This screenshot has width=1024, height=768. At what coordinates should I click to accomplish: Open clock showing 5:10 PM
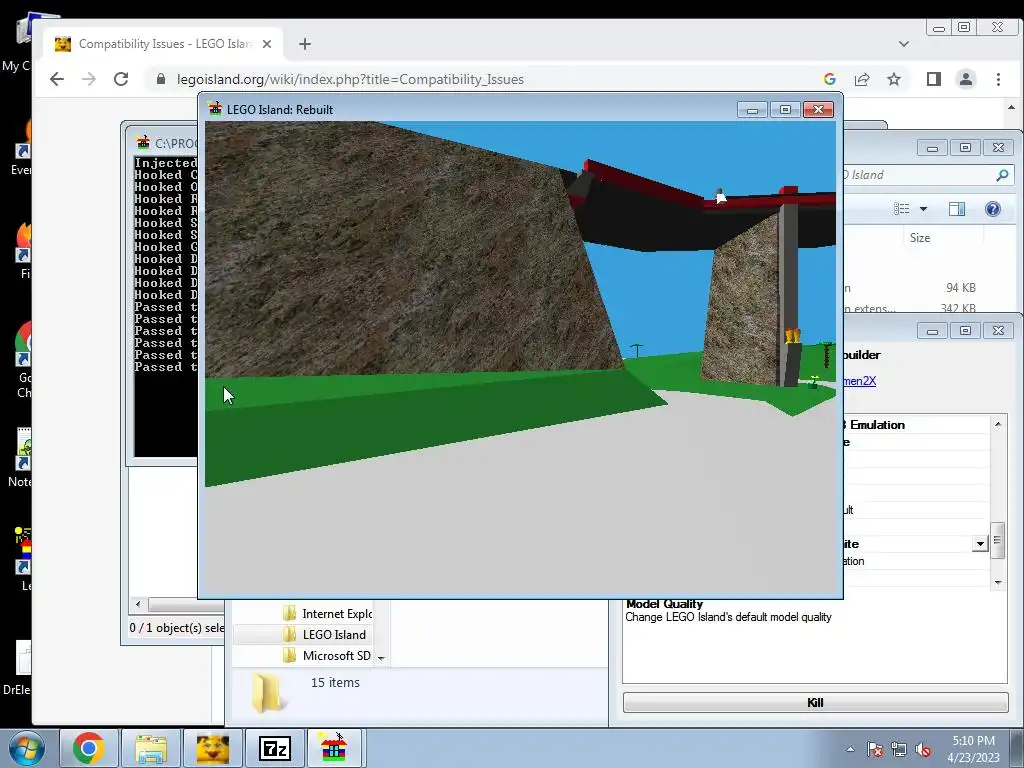pos(973,749)
